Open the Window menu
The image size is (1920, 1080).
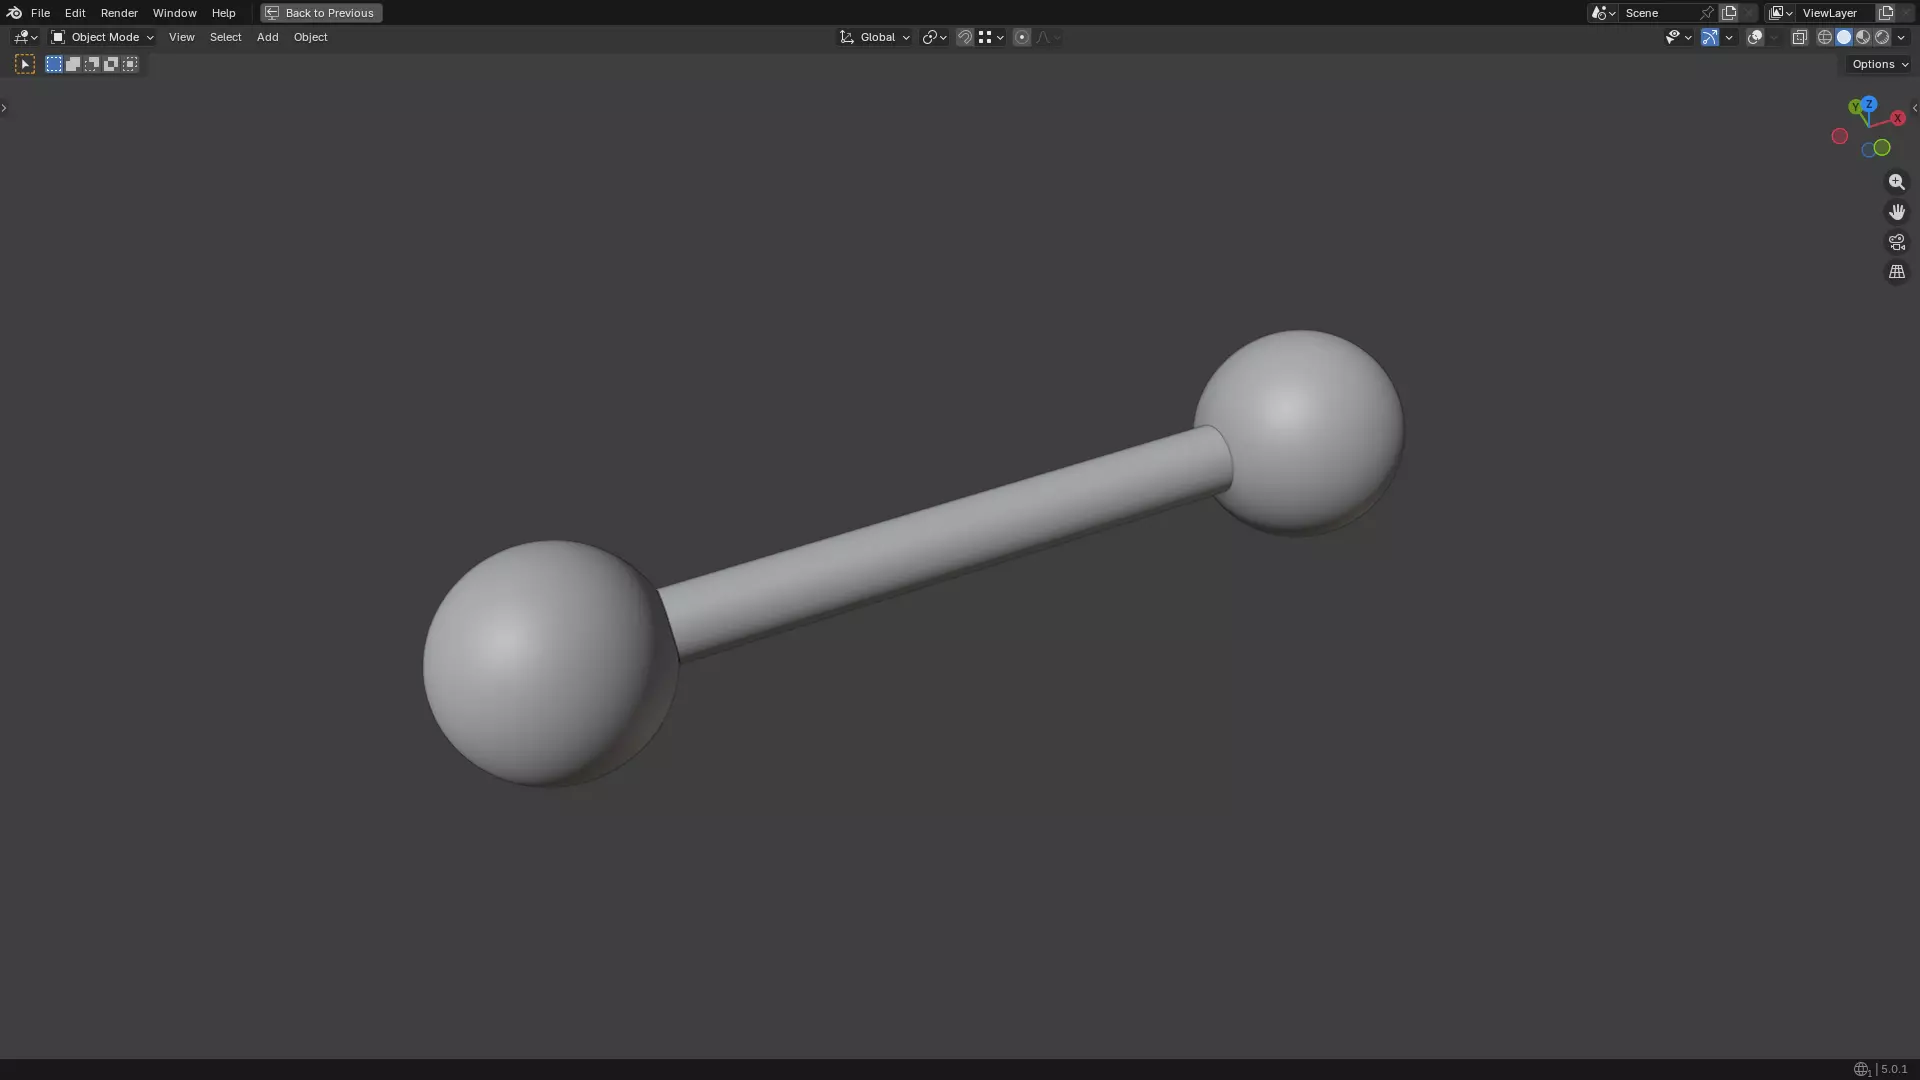click(x=174, y=13)
